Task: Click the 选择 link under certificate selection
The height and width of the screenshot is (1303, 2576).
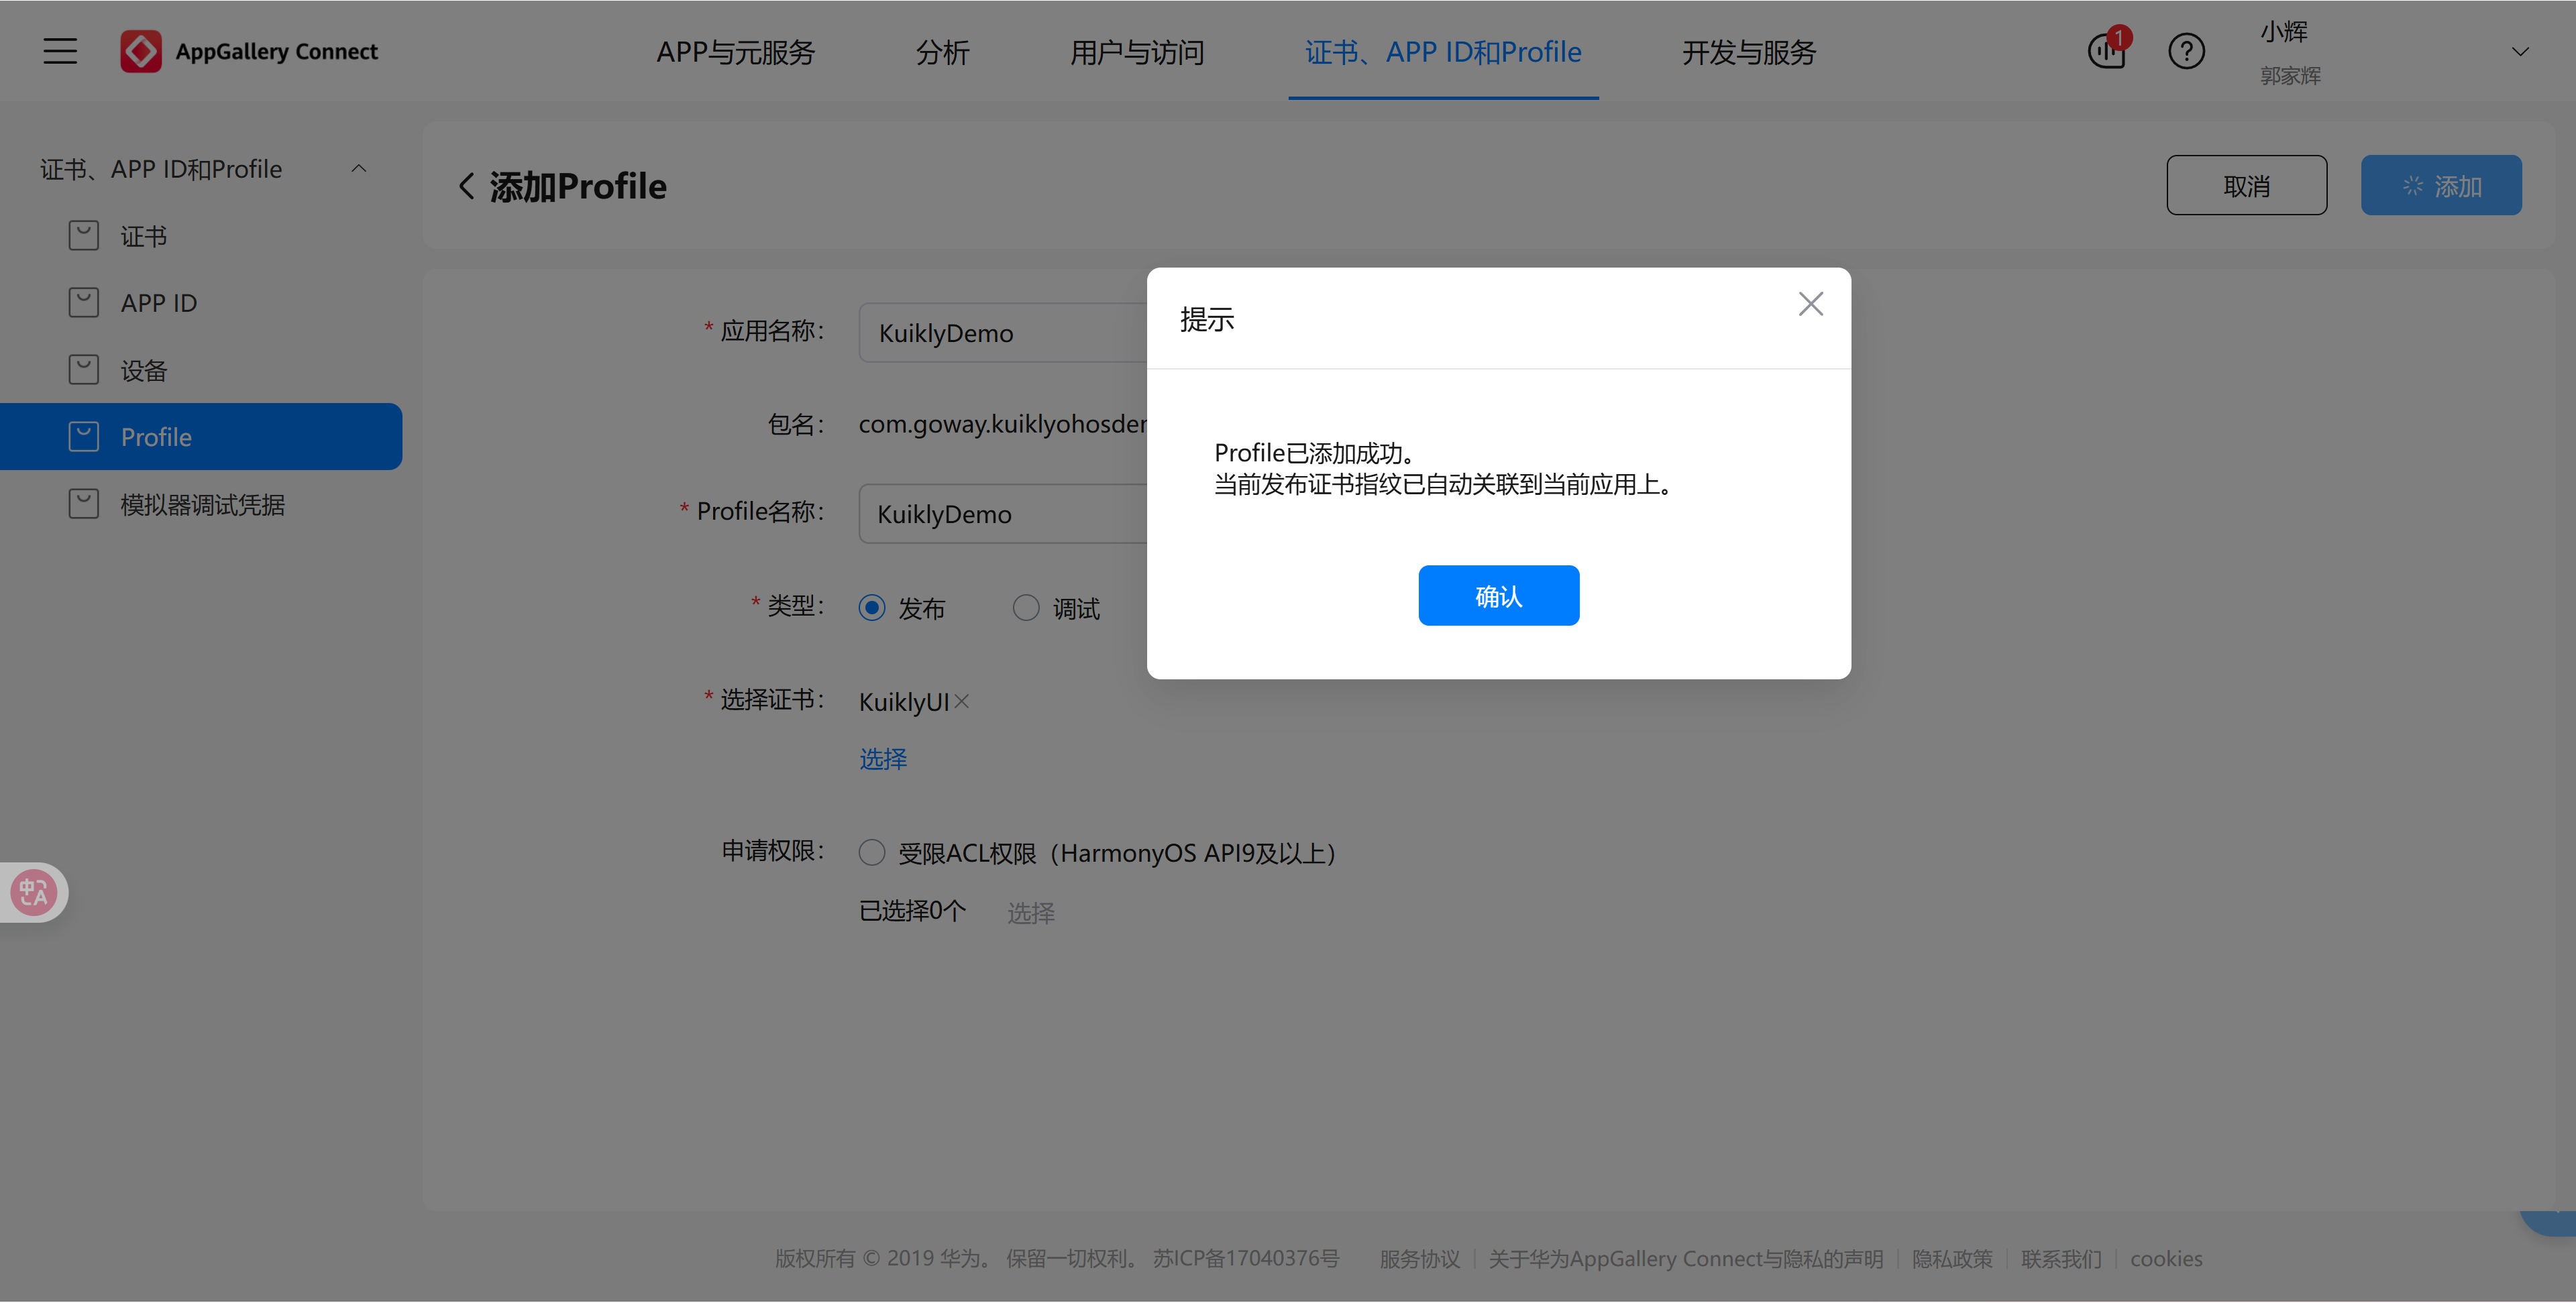Action: click(x=882, y=759)
